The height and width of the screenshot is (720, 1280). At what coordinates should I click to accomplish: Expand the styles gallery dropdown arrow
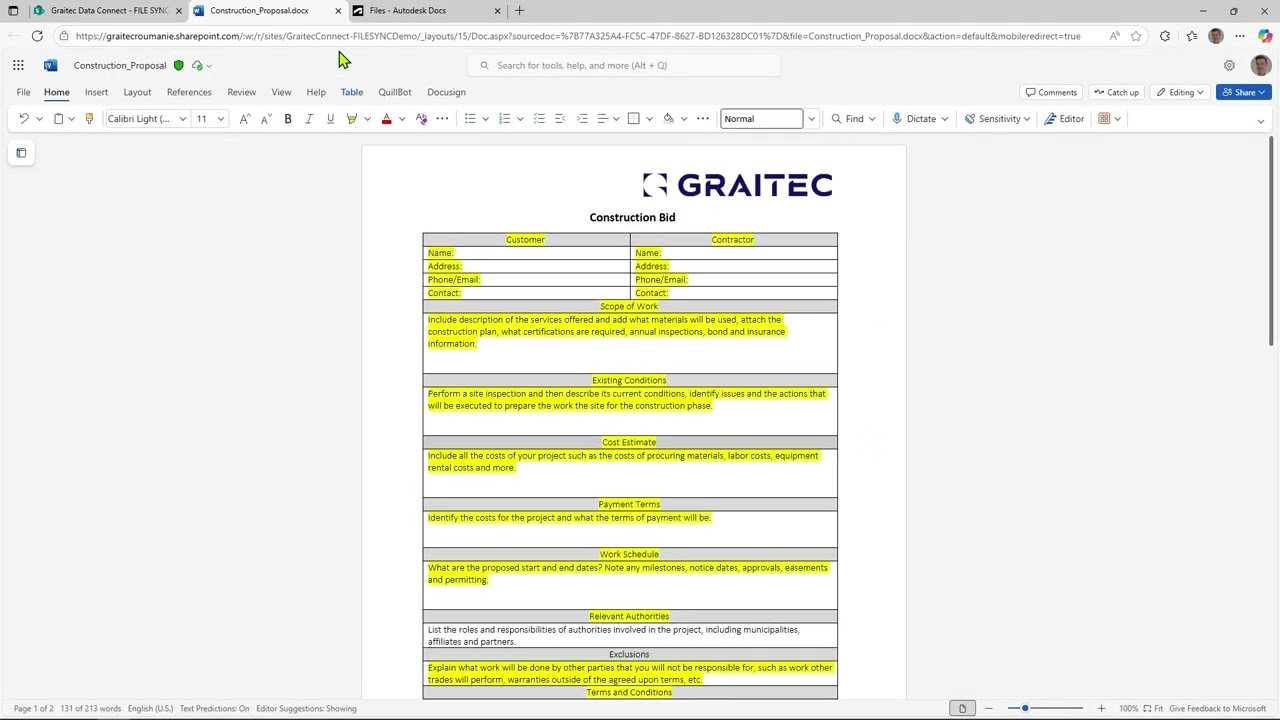[x=811, y=119]
